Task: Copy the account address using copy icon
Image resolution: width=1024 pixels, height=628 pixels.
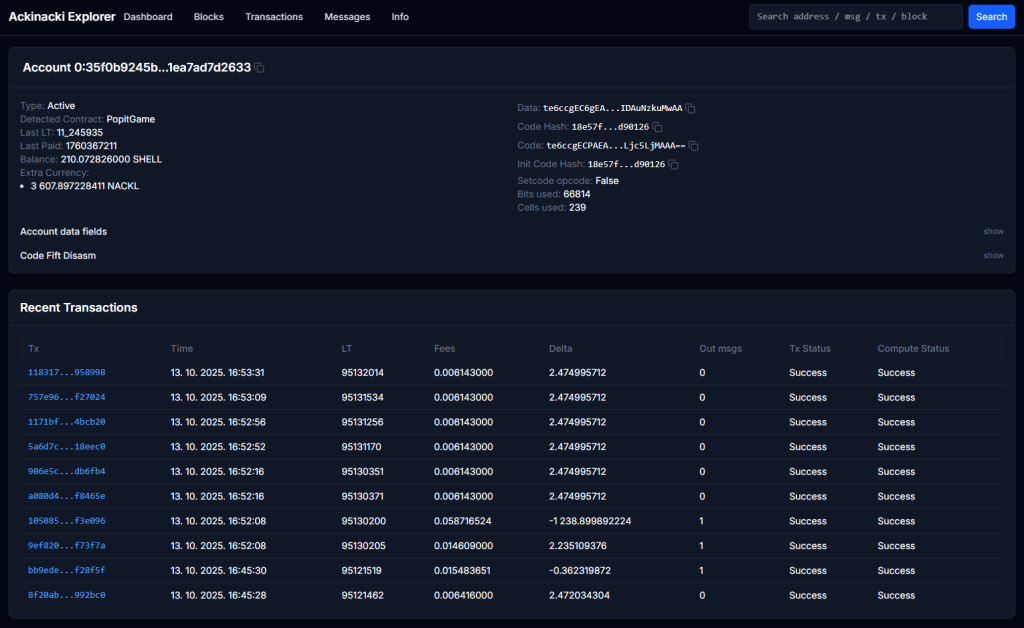Action: coord(260,68)
